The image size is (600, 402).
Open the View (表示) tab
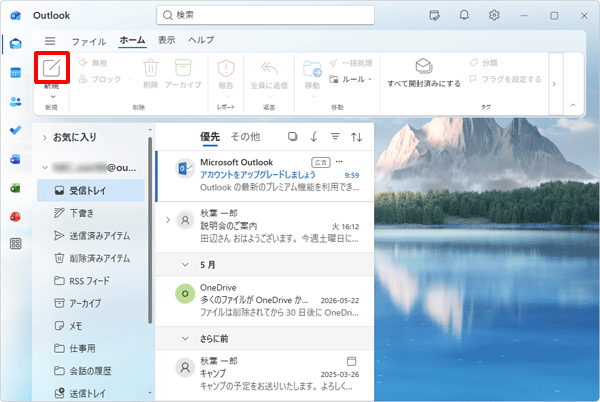167,40
